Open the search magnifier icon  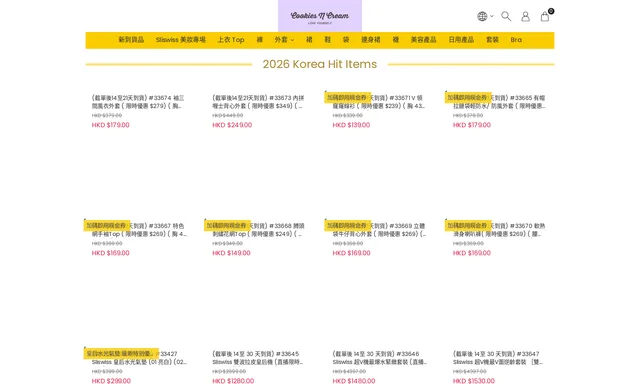506,16
